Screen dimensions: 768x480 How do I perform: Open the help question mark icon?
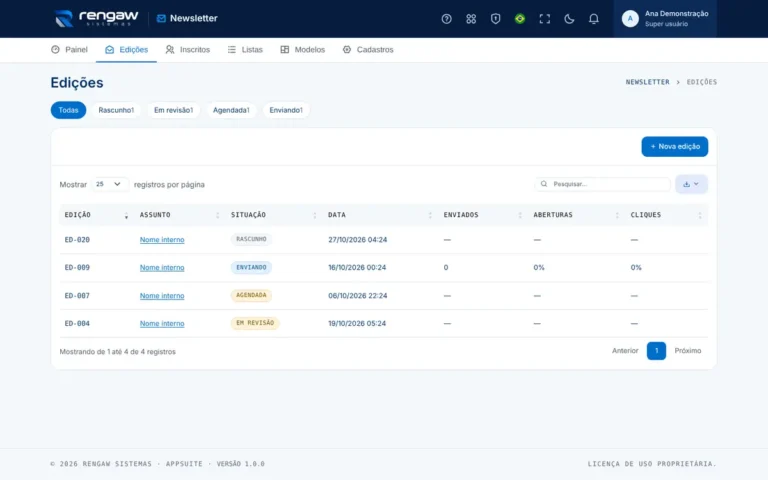pos(446,19)
